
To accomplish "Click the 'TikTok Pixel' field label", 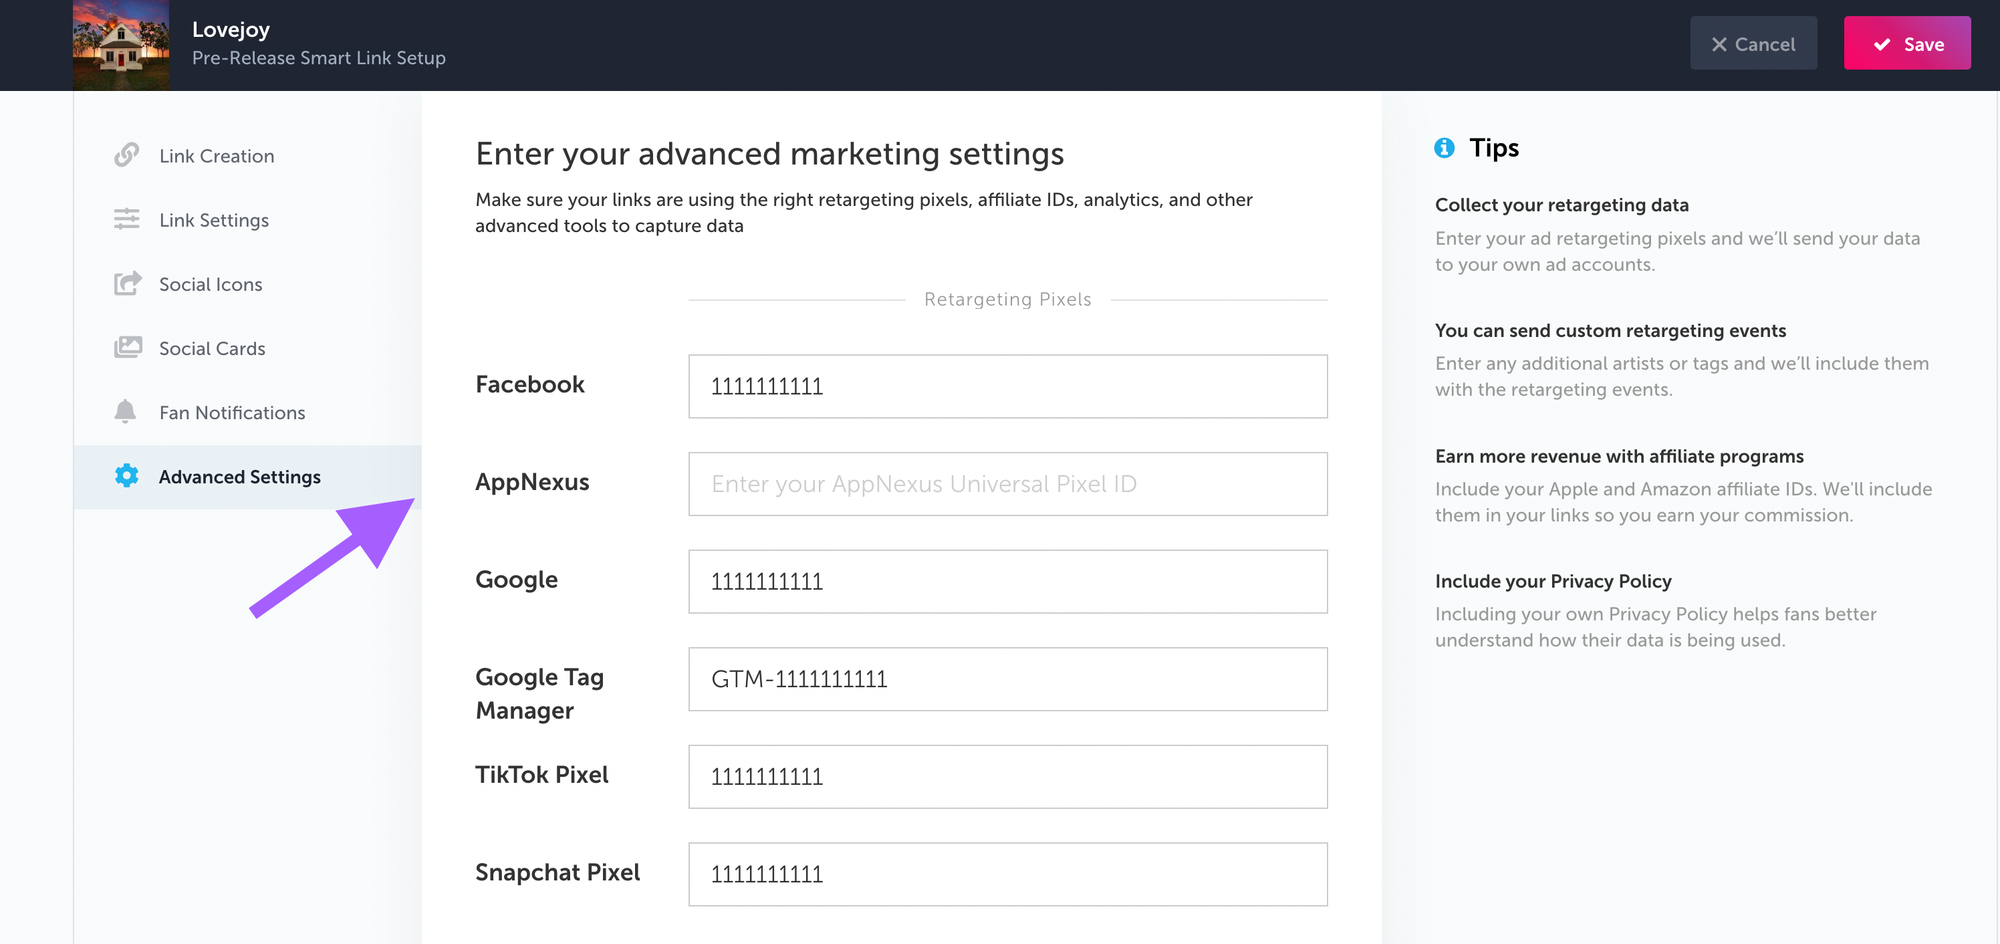I will (x=542, y=775).
